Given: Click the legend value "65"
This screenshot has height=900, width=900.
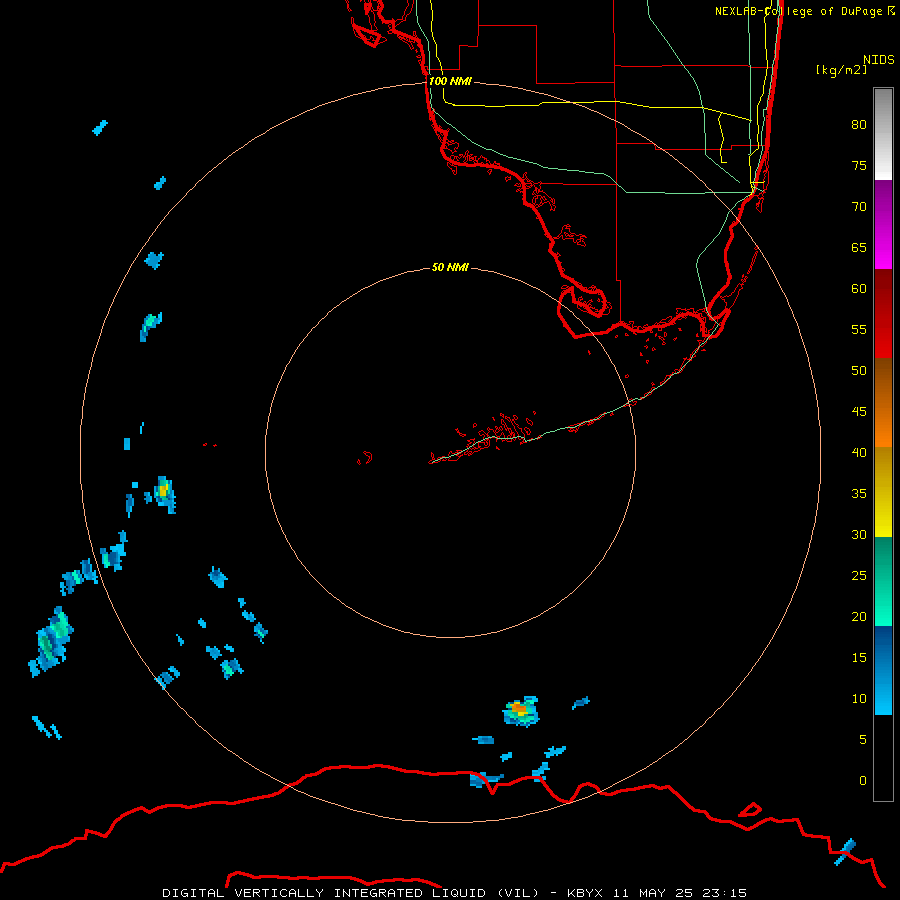Looking at the screenshot, I should pos(859,247).
